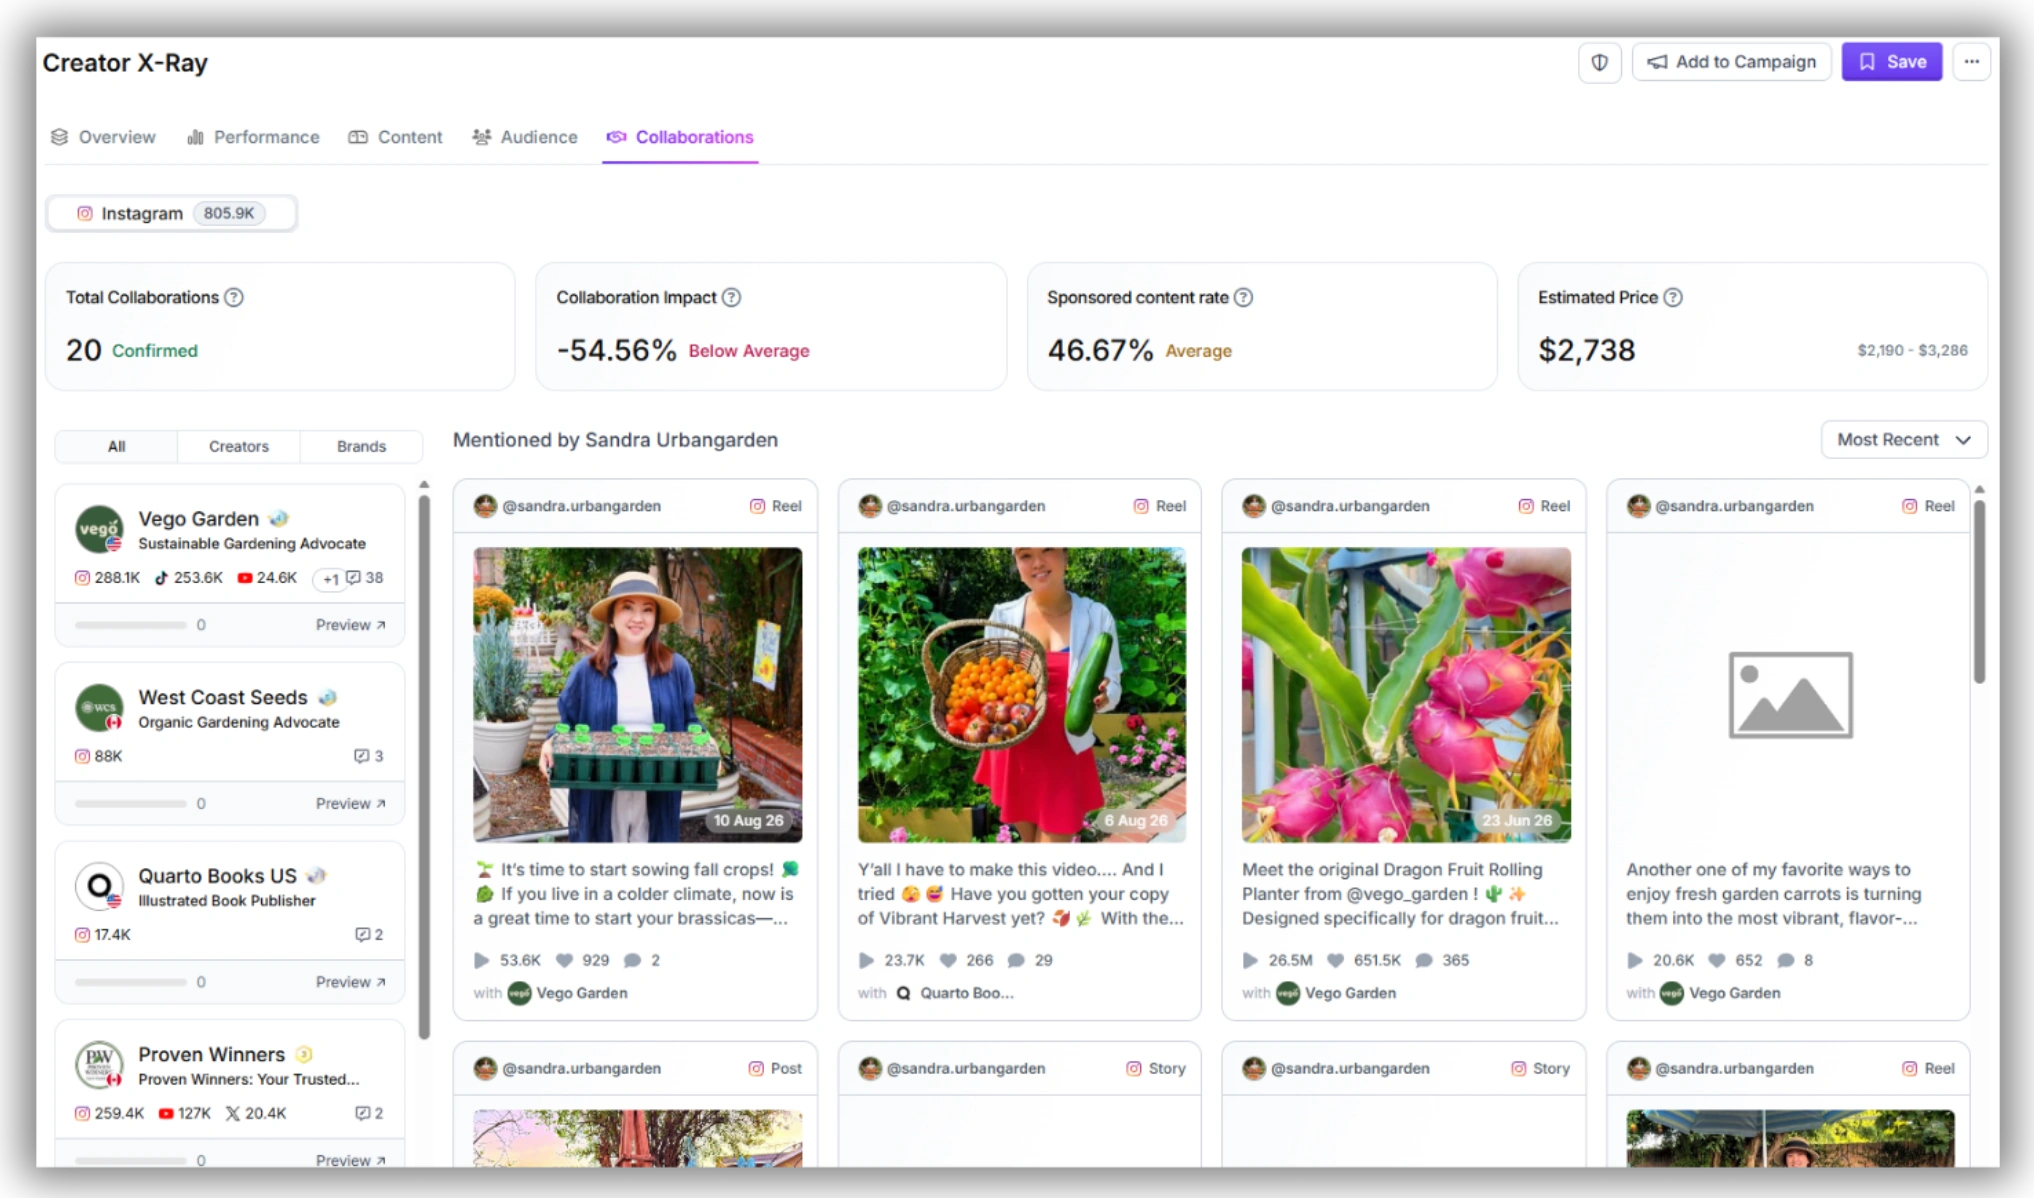Image resolution: width=2034 pixels, height=1198 pixels.
Task: Go to the Content tab
Action: click(x=396, y=137)
